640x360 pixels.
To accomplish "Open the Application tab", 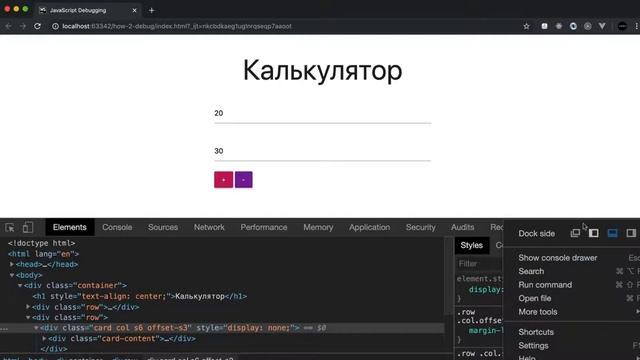I will [x=369, y=227].
